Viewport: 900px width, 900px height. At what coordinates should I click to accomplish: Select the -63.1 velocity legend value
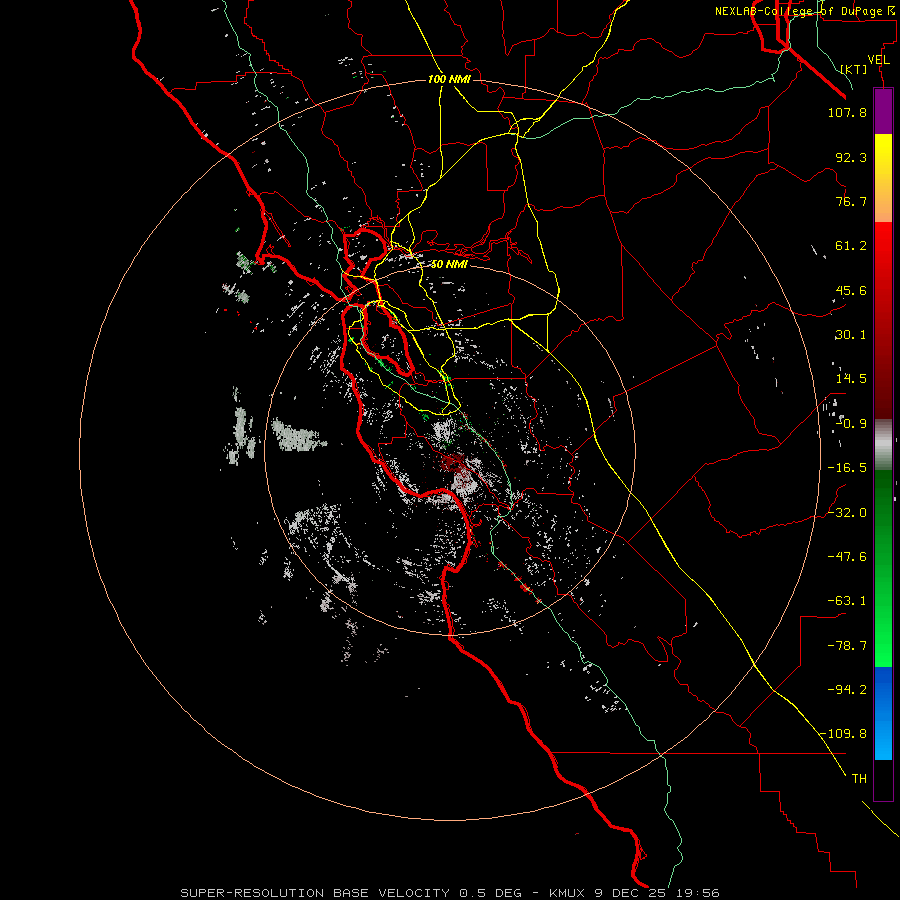coord(847,601)
